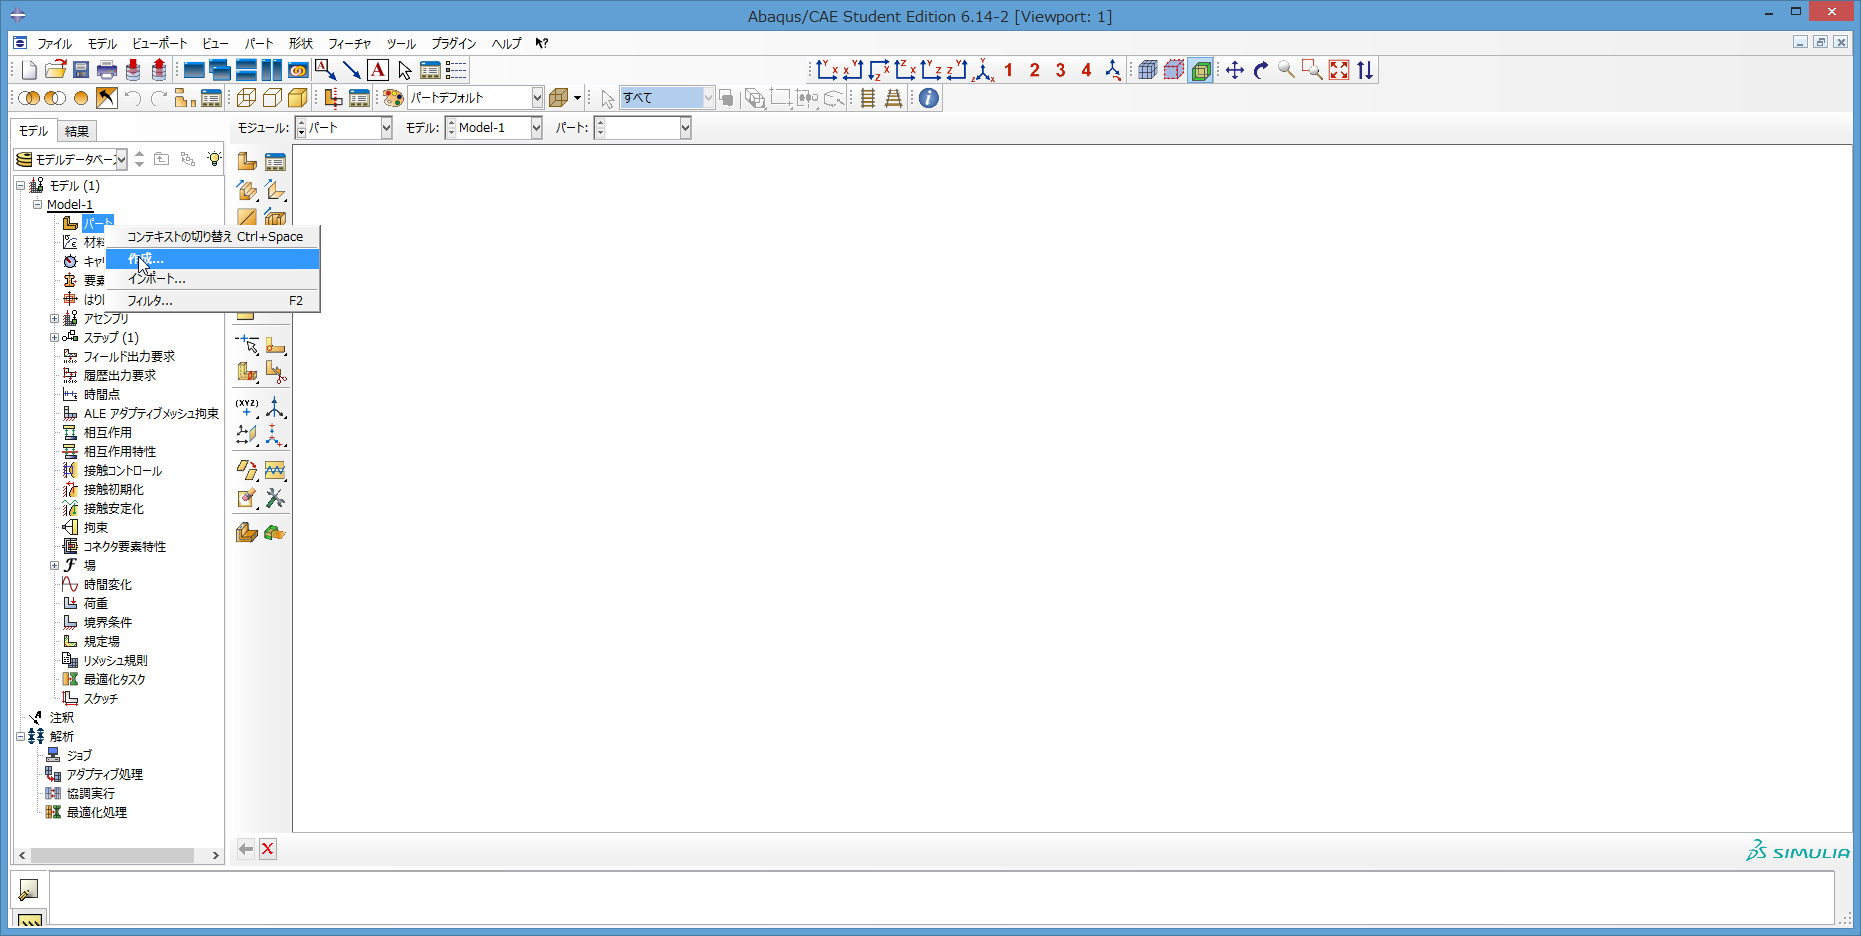The height and width of the screenshot is (936, 1861).
Task: Click the message area icon button
Action: (x=28, y=889)
